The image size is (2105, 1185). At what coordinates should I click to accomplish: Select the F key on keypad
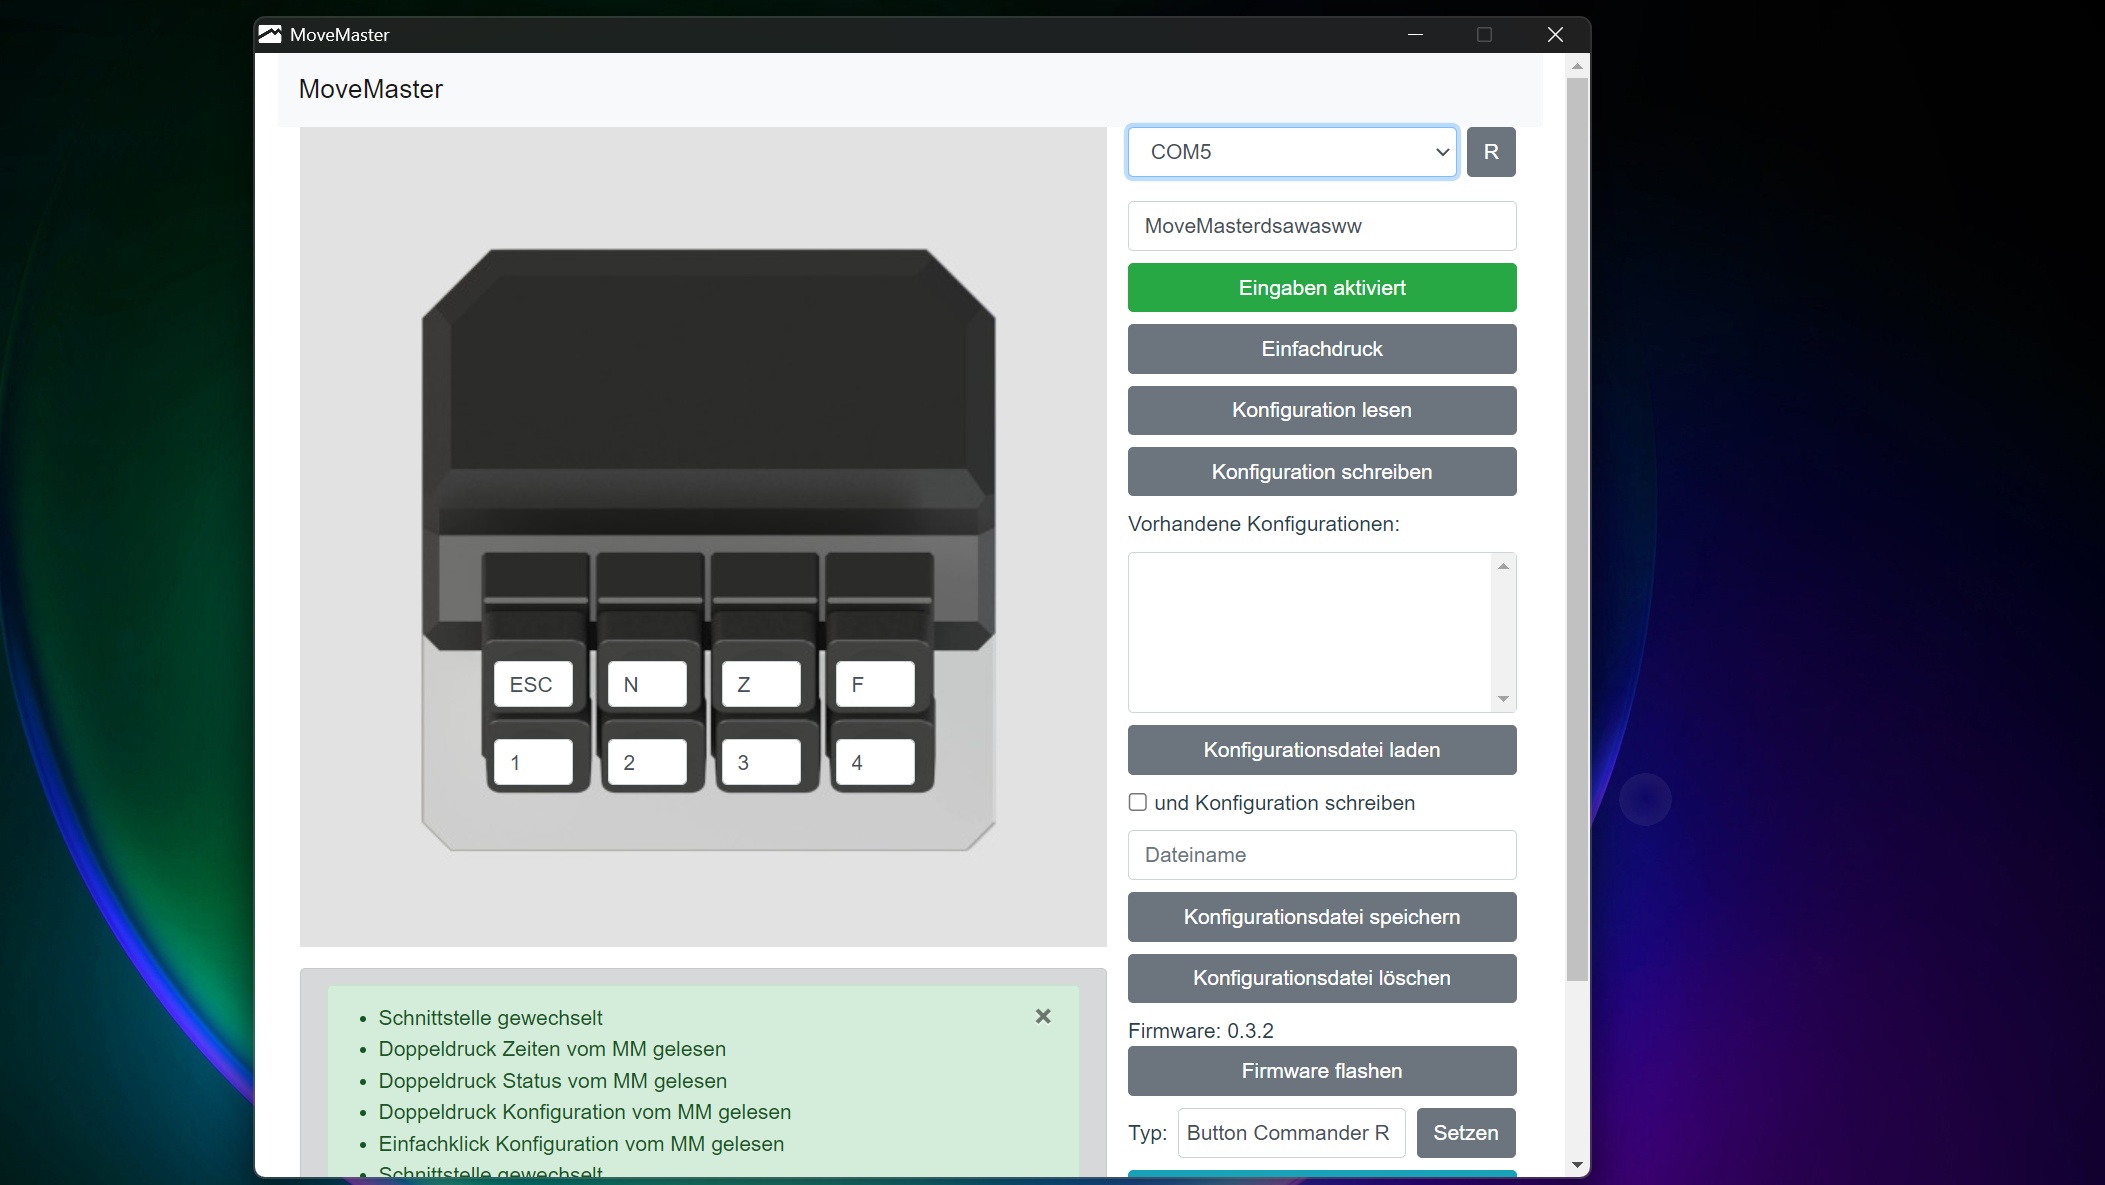(x=875, y=685)
